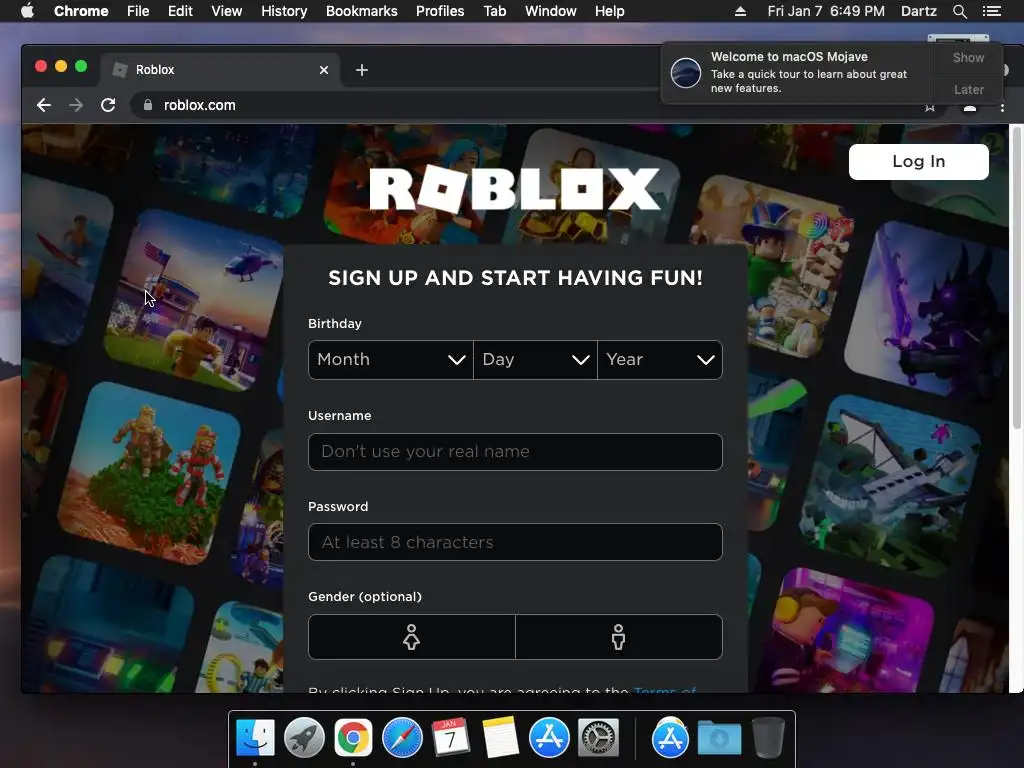
Task: Click the date and time in menu bar
Action: click(x=825, y=11)
